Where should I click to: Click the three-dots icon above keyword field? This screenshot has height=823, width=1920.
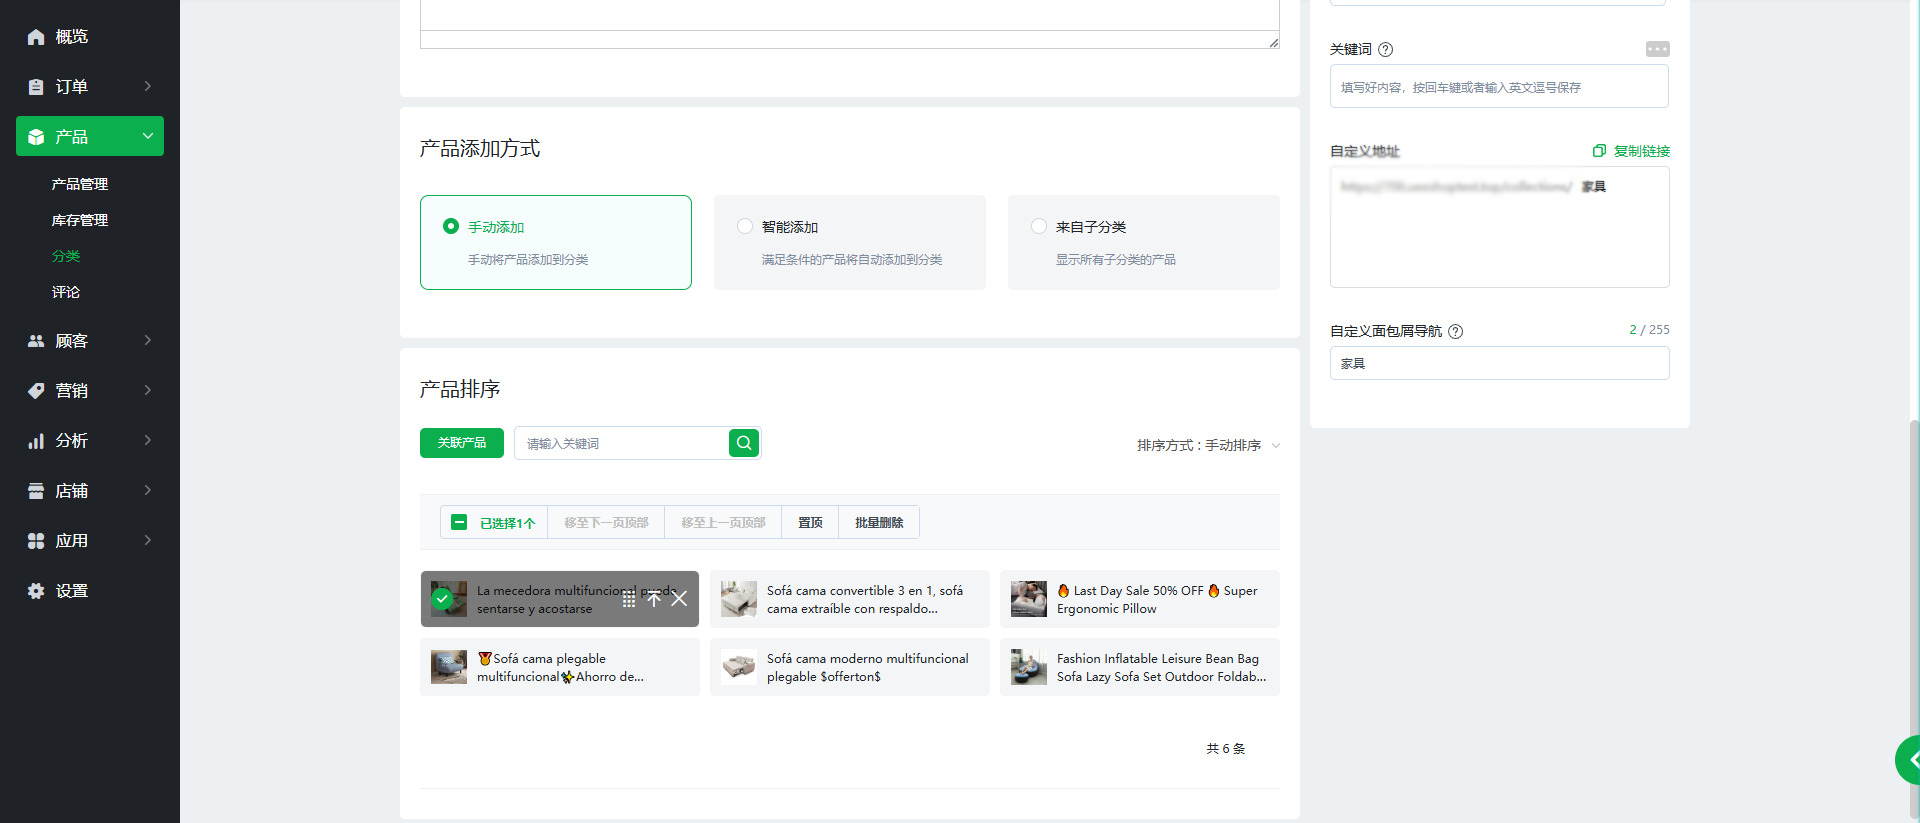click(1657, 49)
